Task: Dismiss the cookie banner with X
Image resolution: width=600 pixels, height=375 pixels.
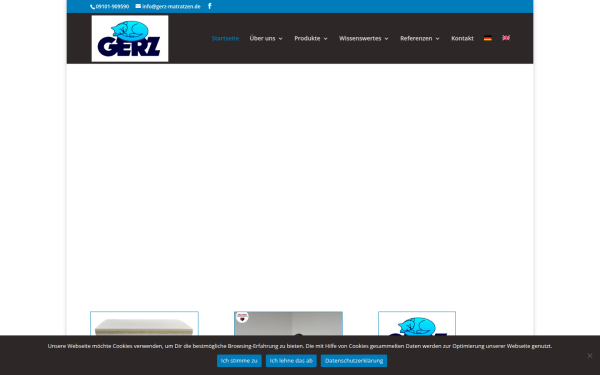Action: click(x=590, y=355)
